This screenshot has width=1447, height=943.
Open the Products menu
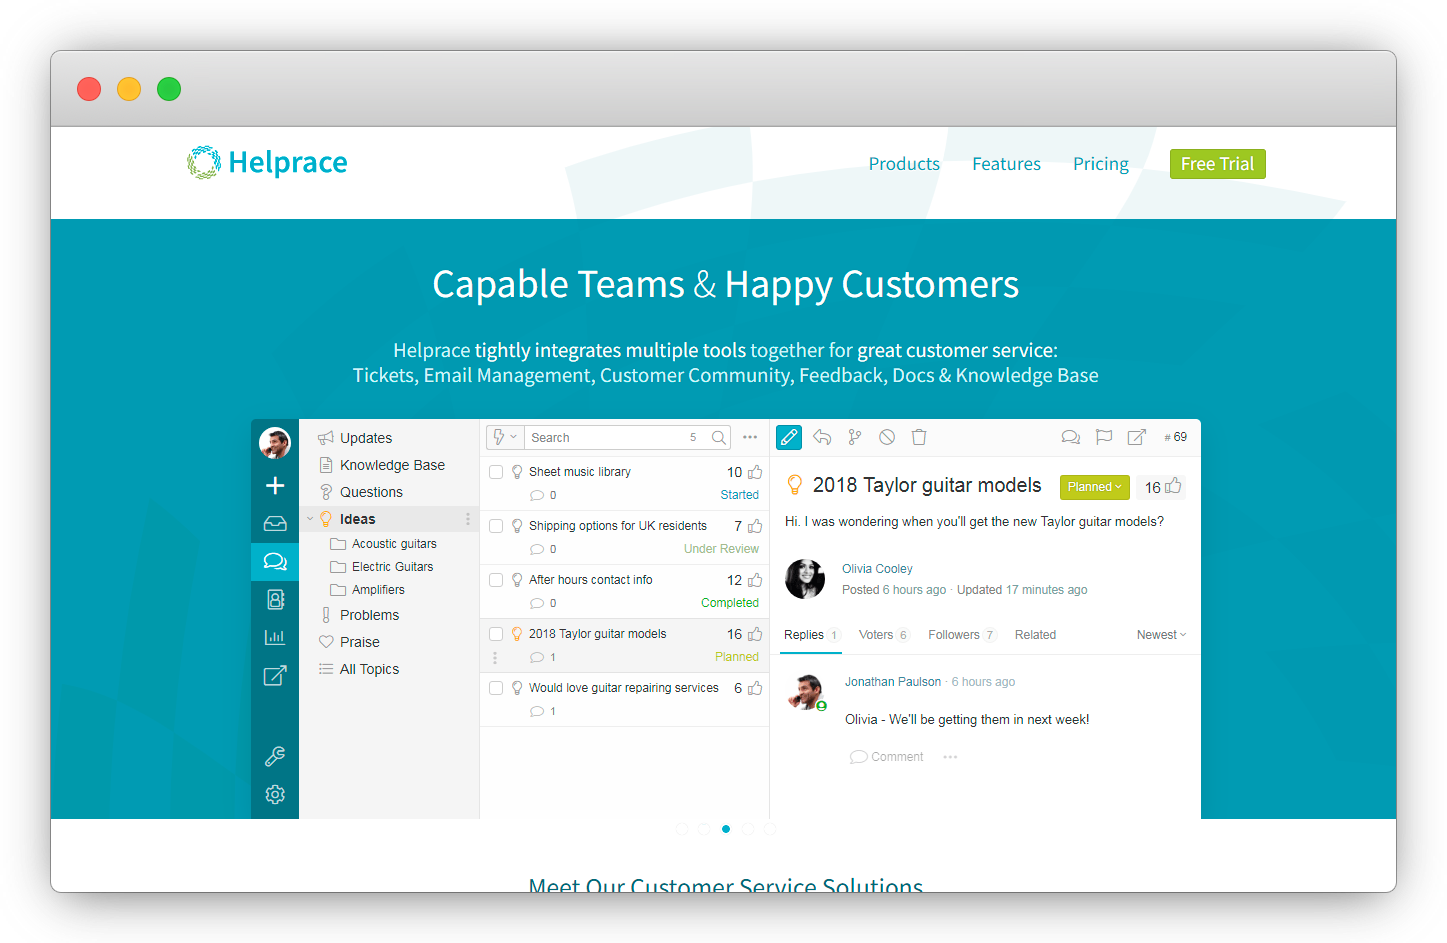(904, 164)
